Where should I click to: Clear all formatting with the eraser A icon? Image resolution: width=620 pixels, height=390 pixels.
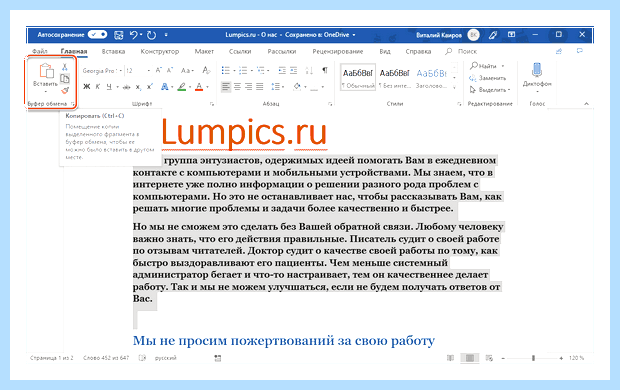point(206,70)
